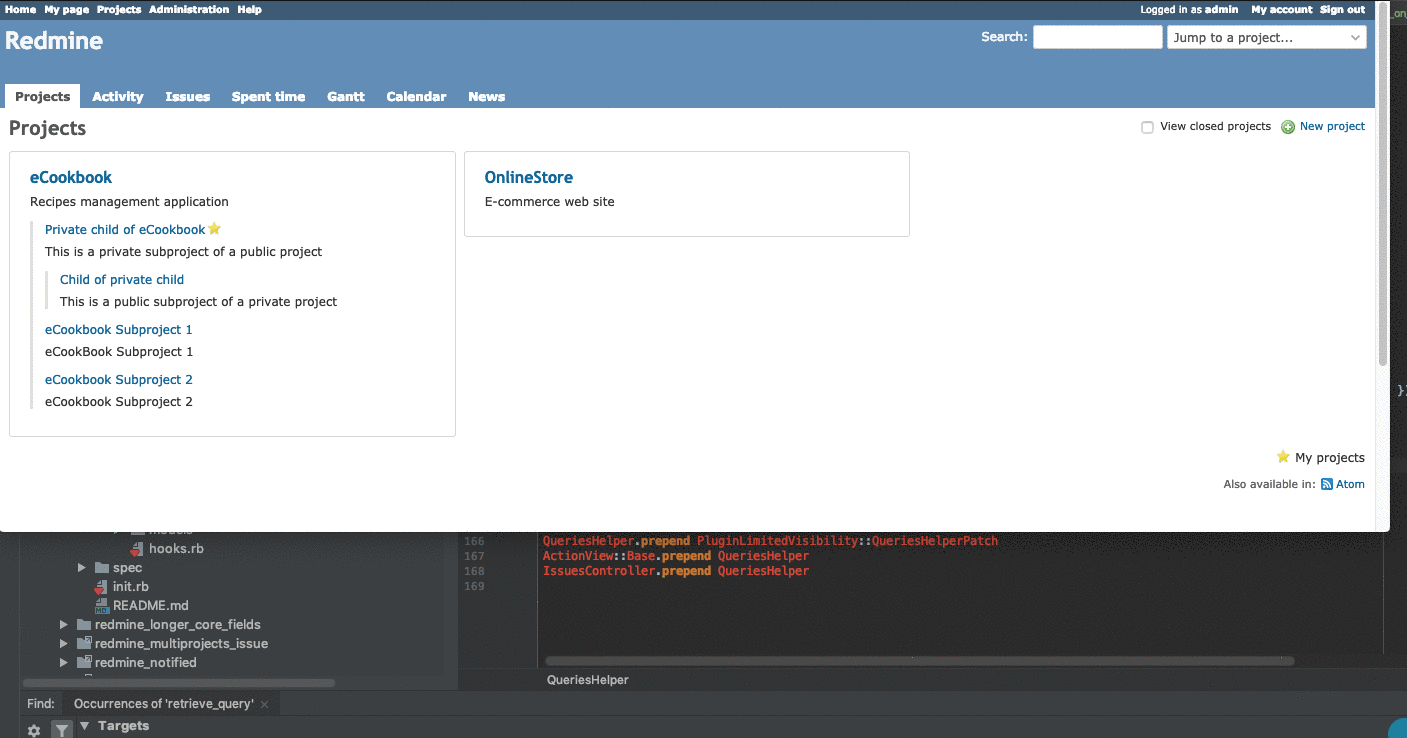
Task: Open the Administration menu item
Action: click(x=189, y=9)
